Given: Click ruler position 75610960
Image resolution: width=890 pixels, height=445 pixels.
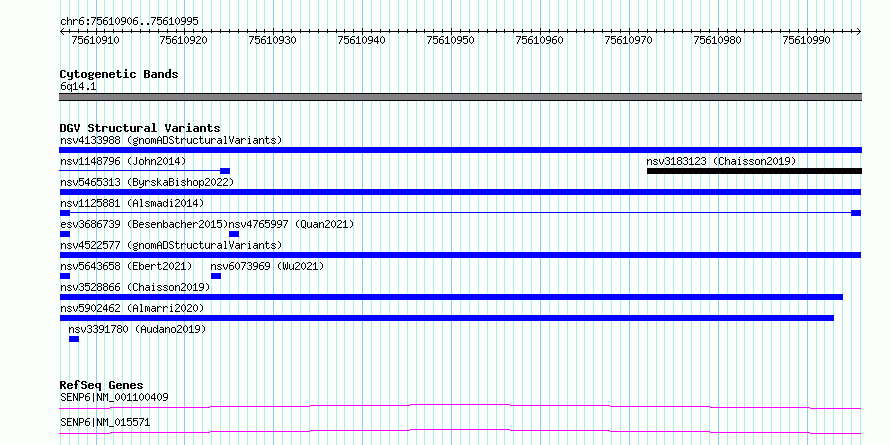Looking at the screenshot, I should click(540, 40).
